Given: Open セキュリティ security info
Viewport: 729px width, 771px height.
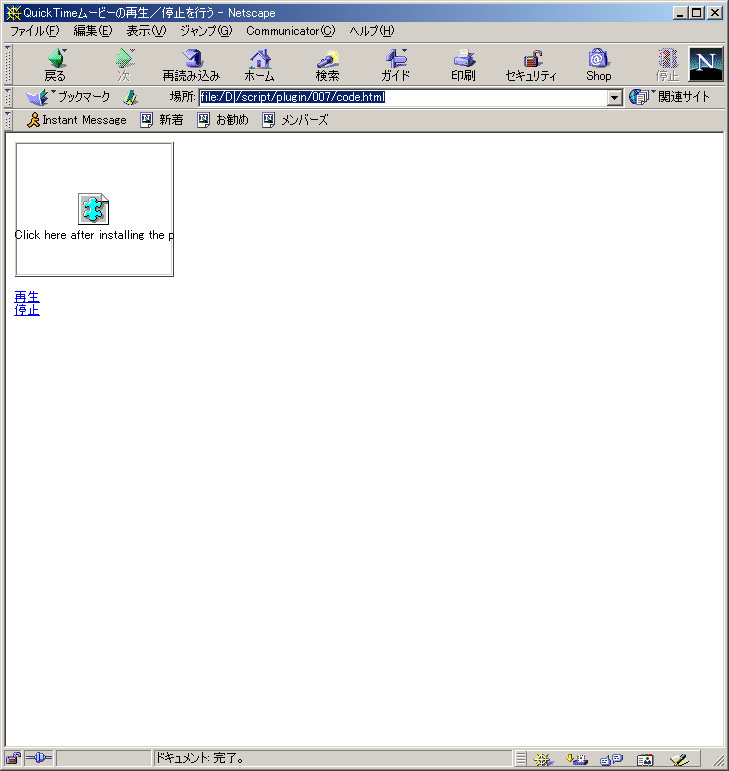Looking at the screenshot, I should click(531, 65).
